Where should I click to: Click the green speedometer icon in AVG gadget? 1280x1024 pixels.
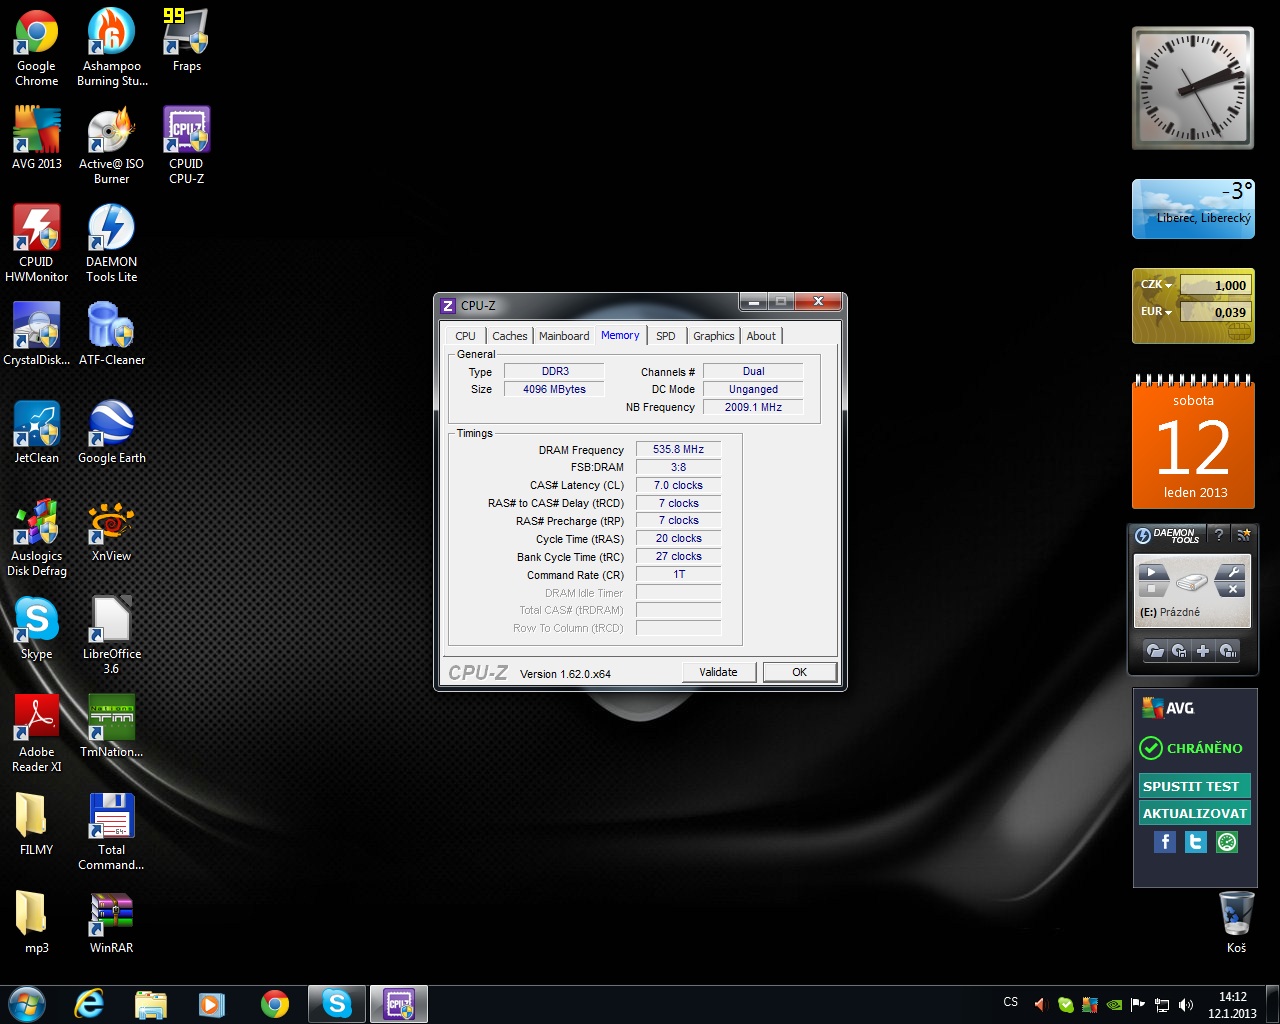point(1227,842)
